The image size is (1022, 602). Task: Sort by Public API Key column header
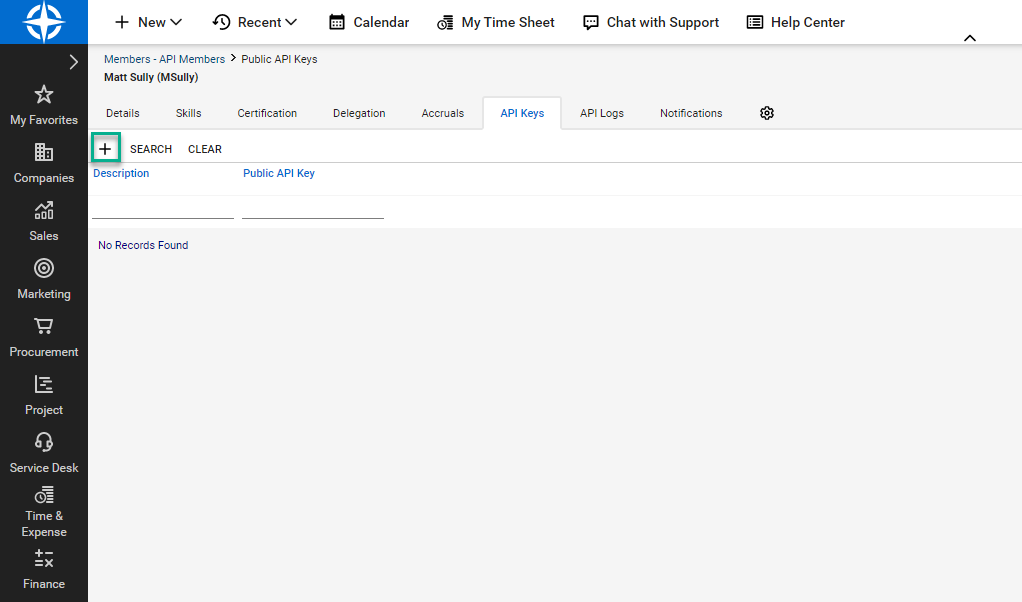point(279,173)
